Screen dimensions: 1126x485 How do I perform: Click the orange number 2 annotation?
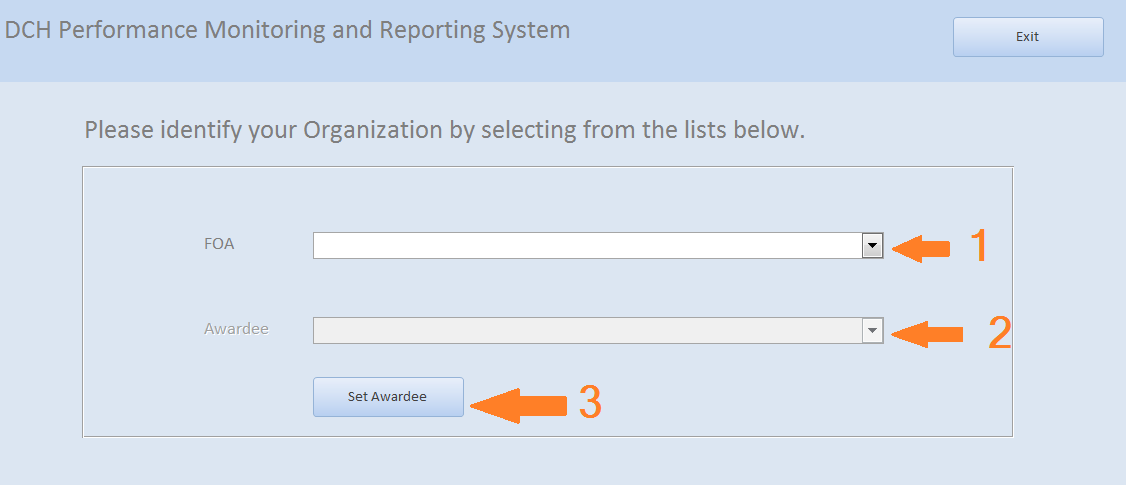click(x=1000, y=333)
